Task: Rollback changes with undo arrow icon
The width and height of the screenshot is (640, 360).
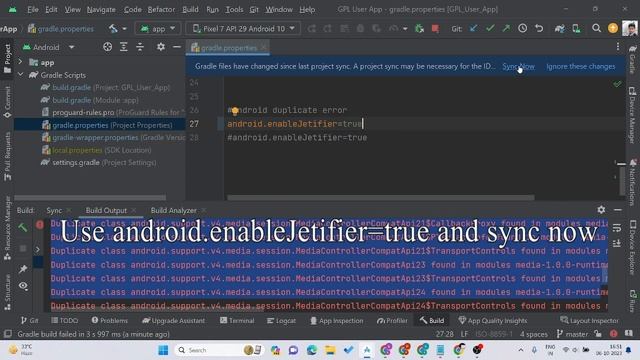Action: pos(539,29)
